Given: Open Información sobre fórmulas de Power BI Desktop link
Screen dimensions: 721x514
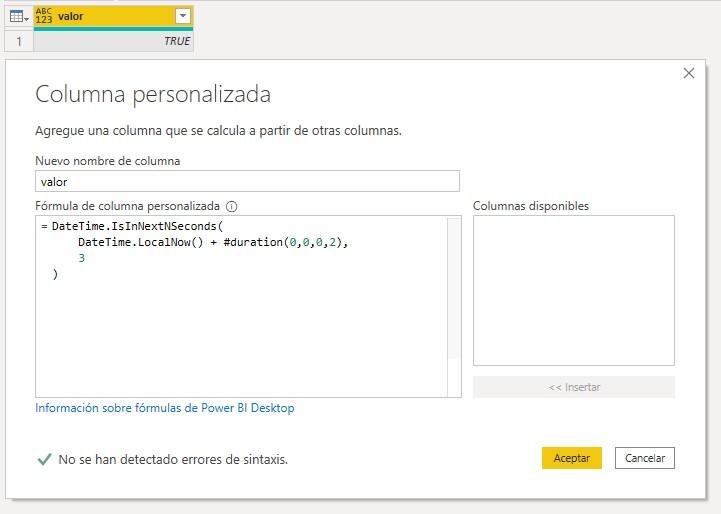Looking at the screenshot, I should pos(165,408).
